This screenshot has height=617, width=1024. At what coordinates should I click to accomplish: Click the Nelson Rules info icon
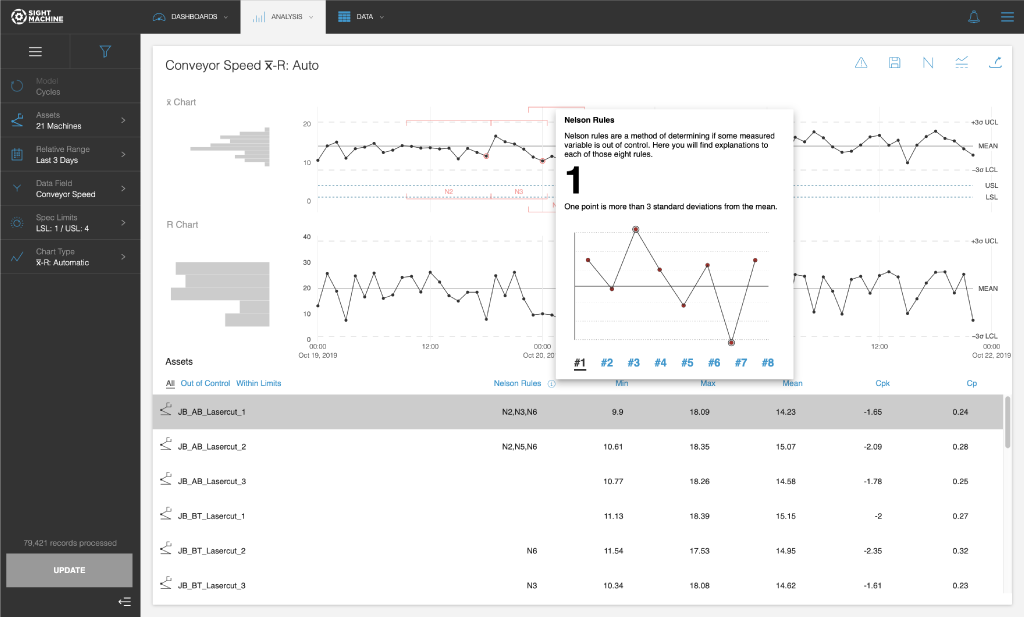pyautogui.click(x=551, y=384)
